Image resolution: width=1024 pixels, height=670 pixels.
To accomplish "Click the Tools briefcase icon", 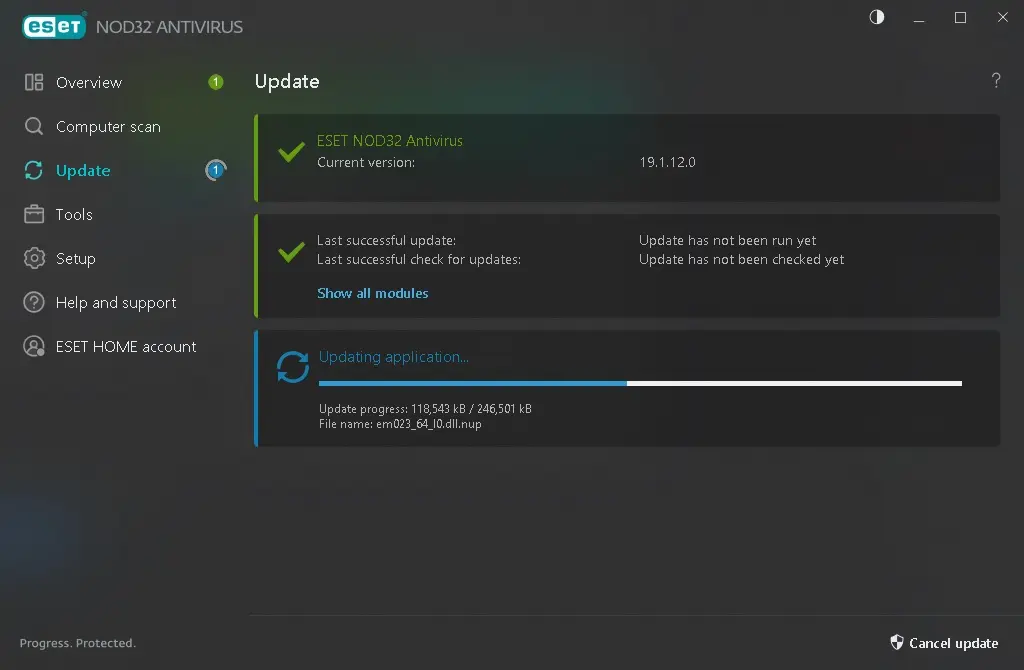I will point(34,214).
